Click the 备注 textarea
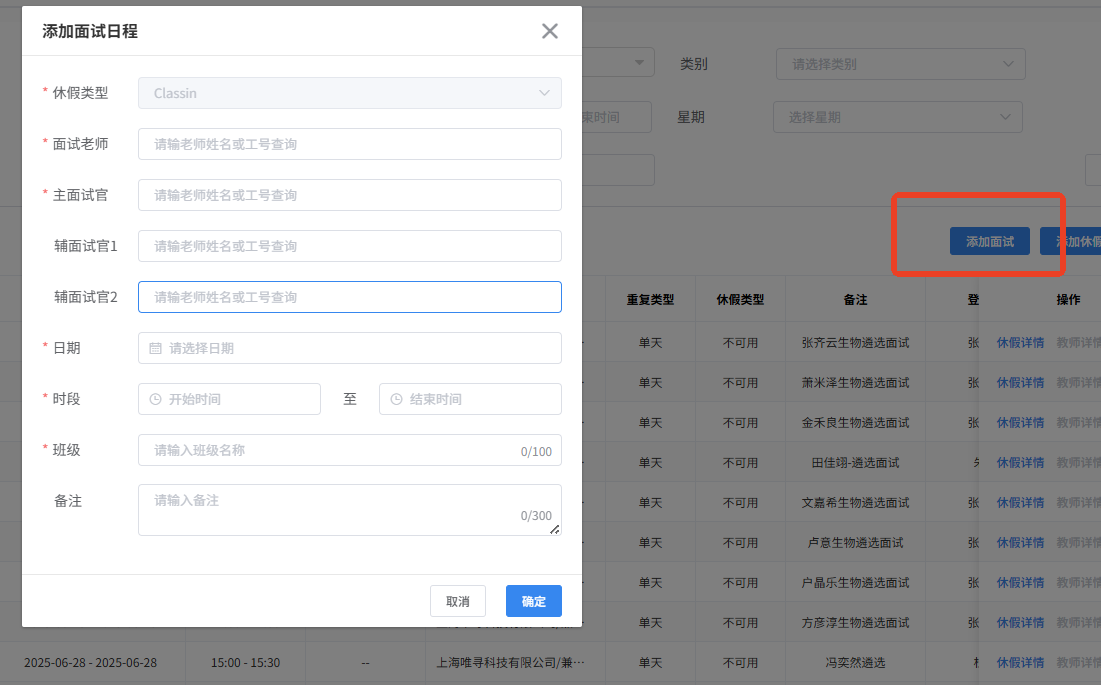The image size is (1101, 685). coord(349,509)
